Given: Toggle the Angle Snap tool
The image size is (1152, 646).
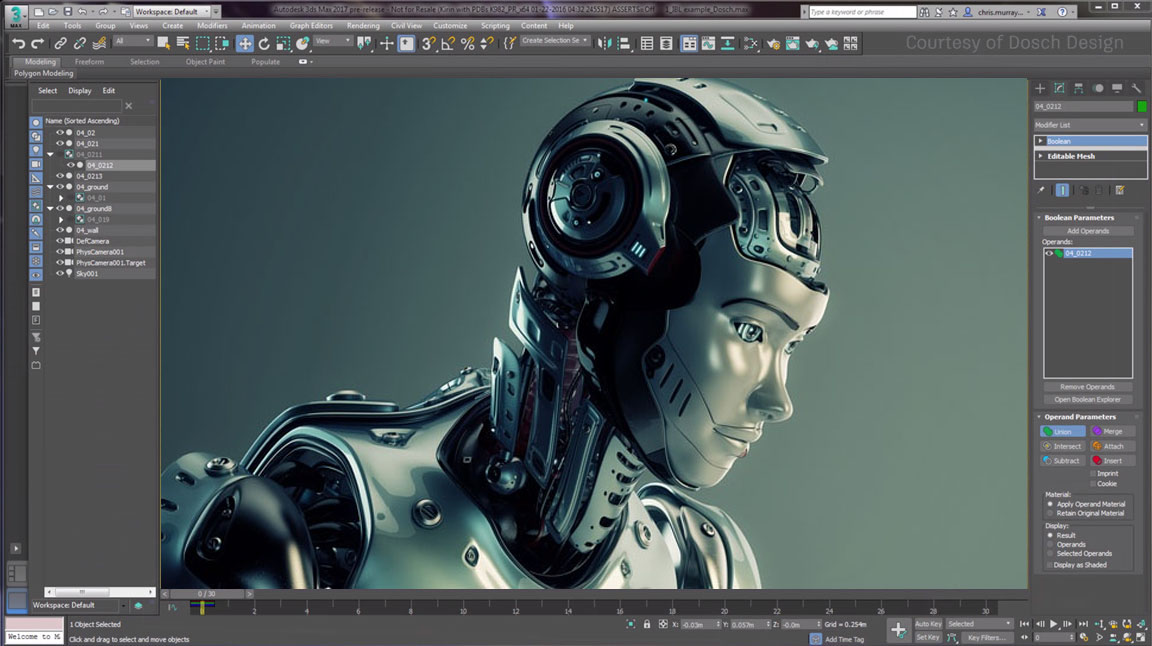Looking at the screenshot, I should [x=448, y=43].
